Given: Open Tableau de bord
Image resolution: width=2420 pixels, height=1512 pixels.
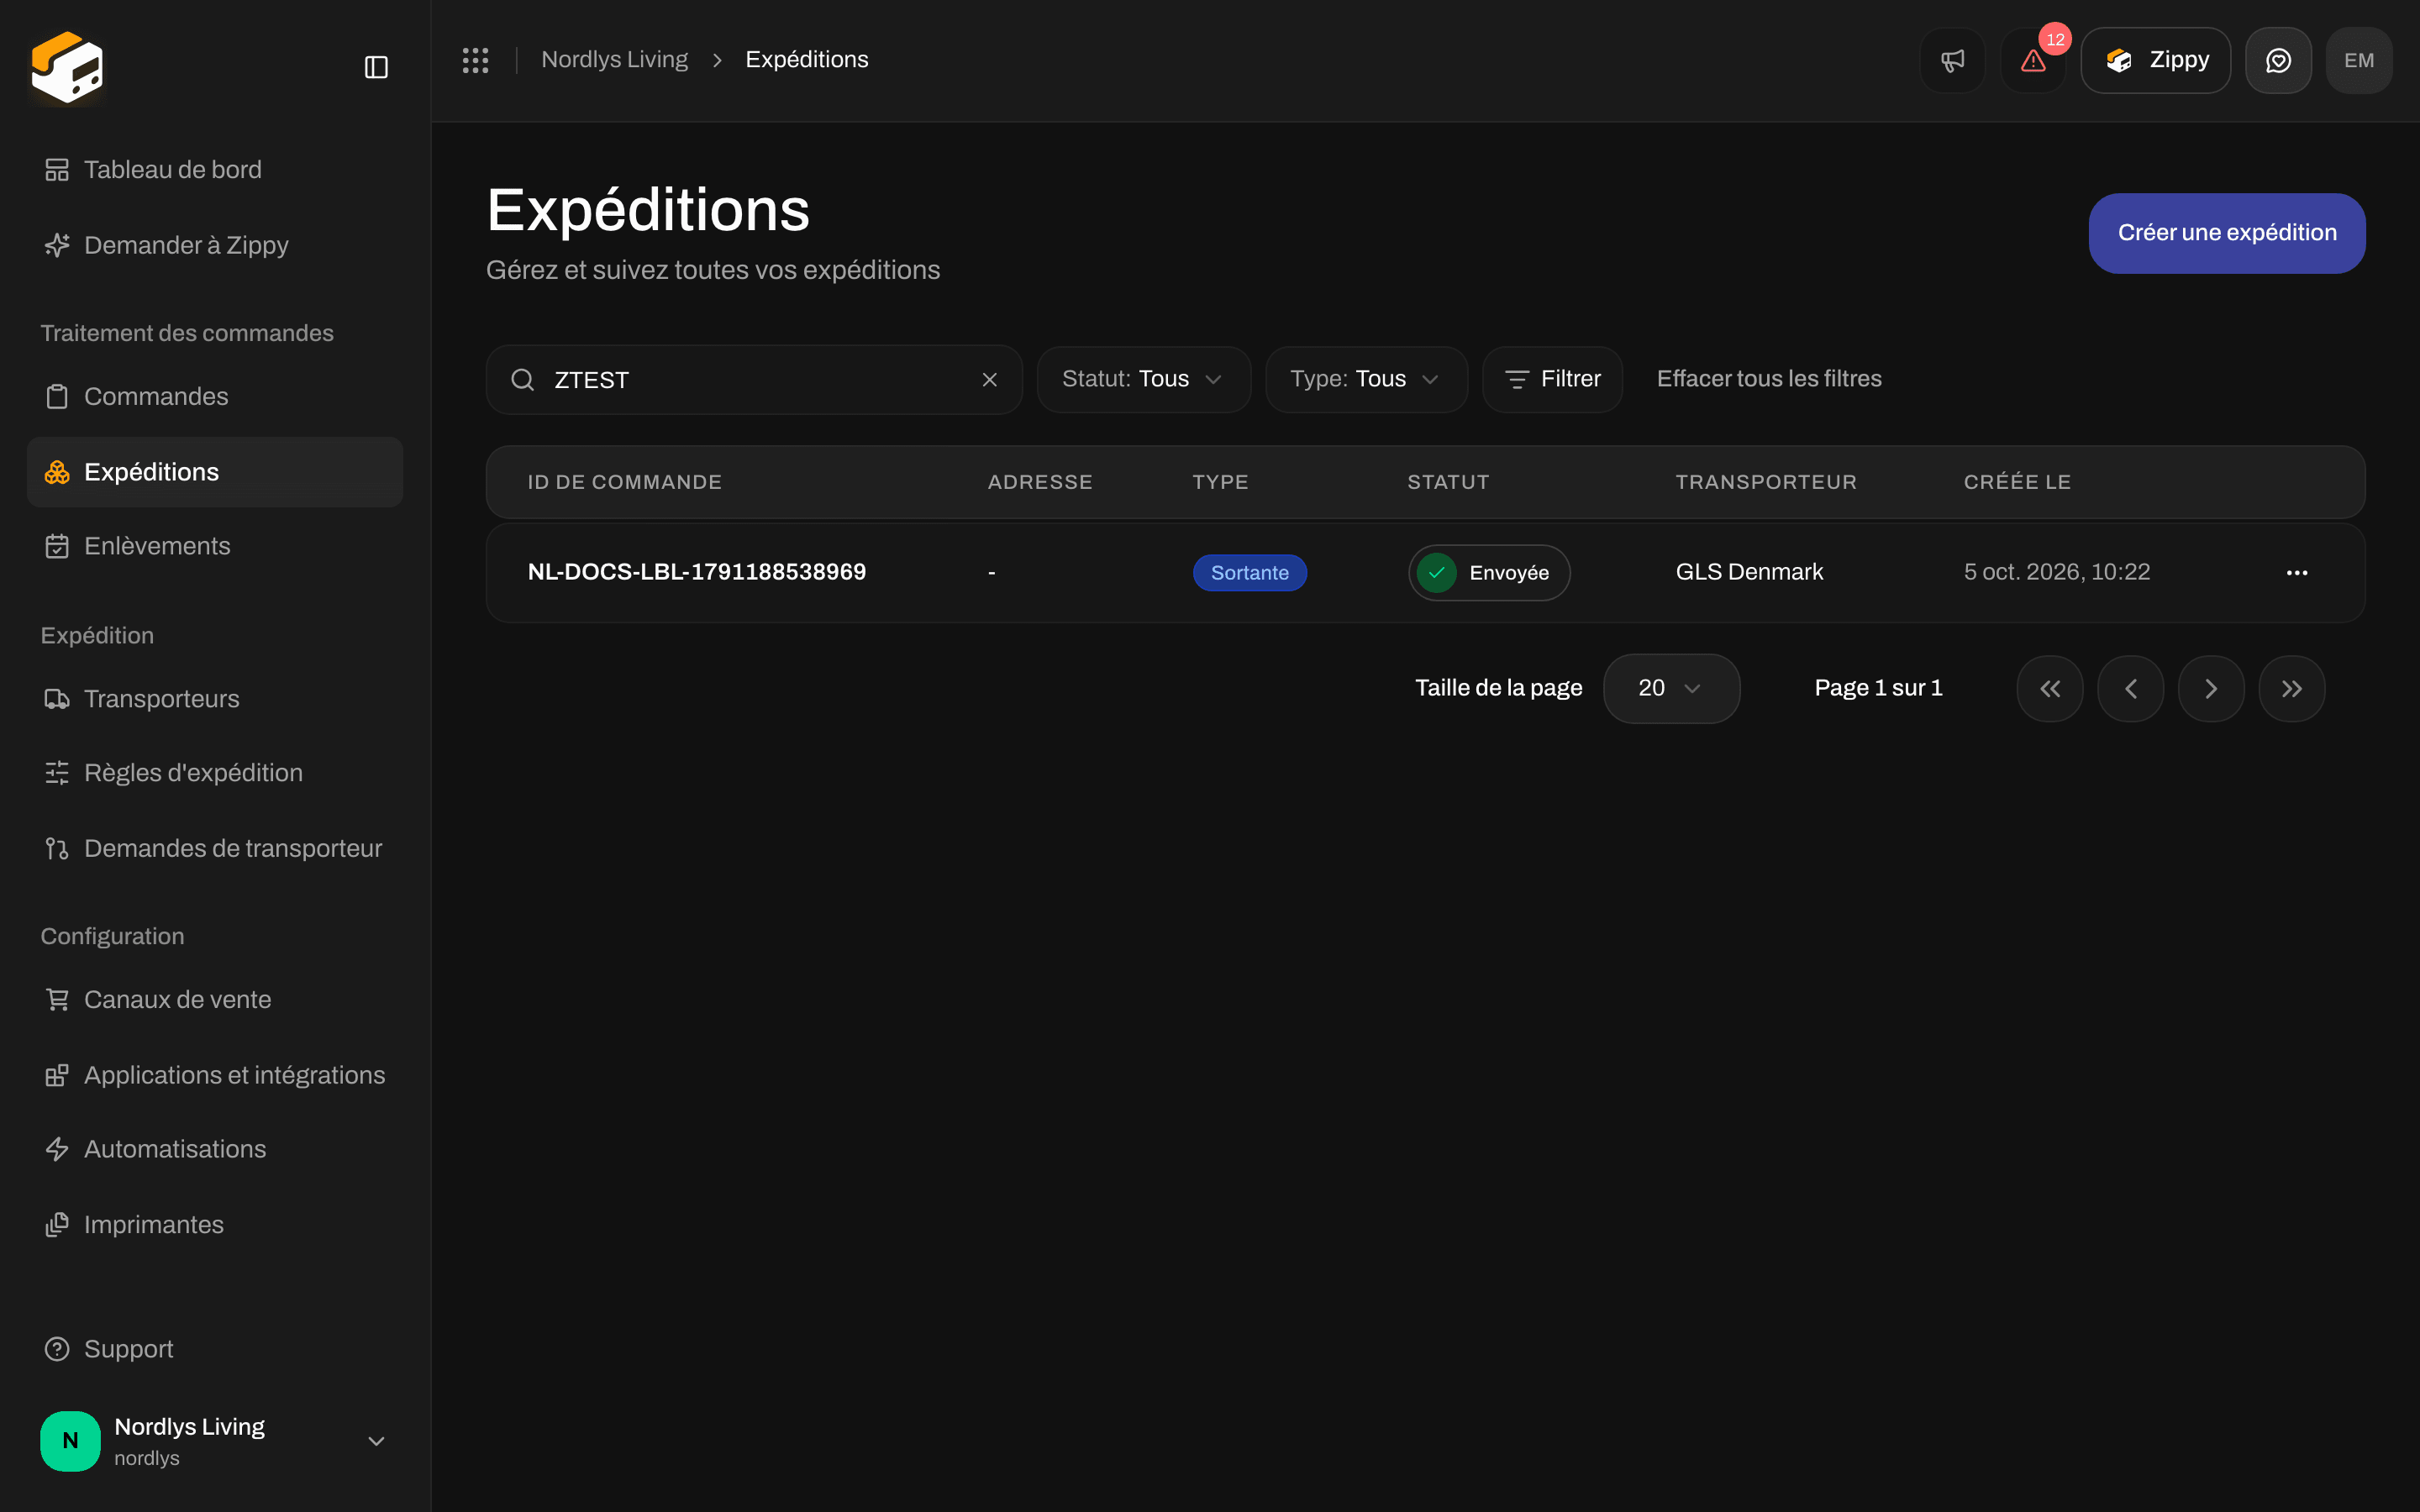Looking at the screenshot, I should click(214, 170).
